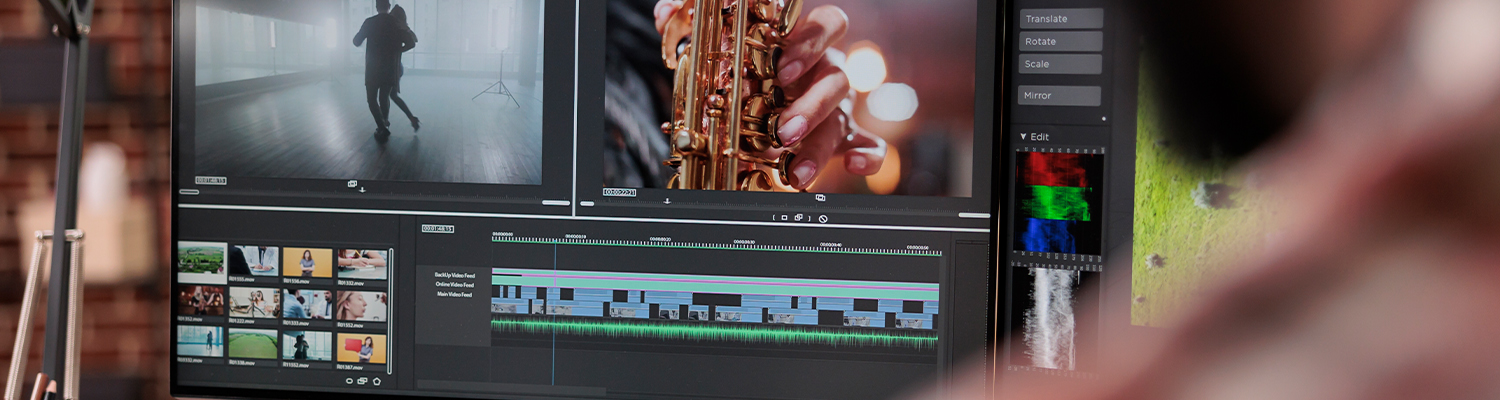Image resolution: width=1500 pixels, height=400 pixels.
Task: Click the dancers source preview image
Action: [368, 92]
